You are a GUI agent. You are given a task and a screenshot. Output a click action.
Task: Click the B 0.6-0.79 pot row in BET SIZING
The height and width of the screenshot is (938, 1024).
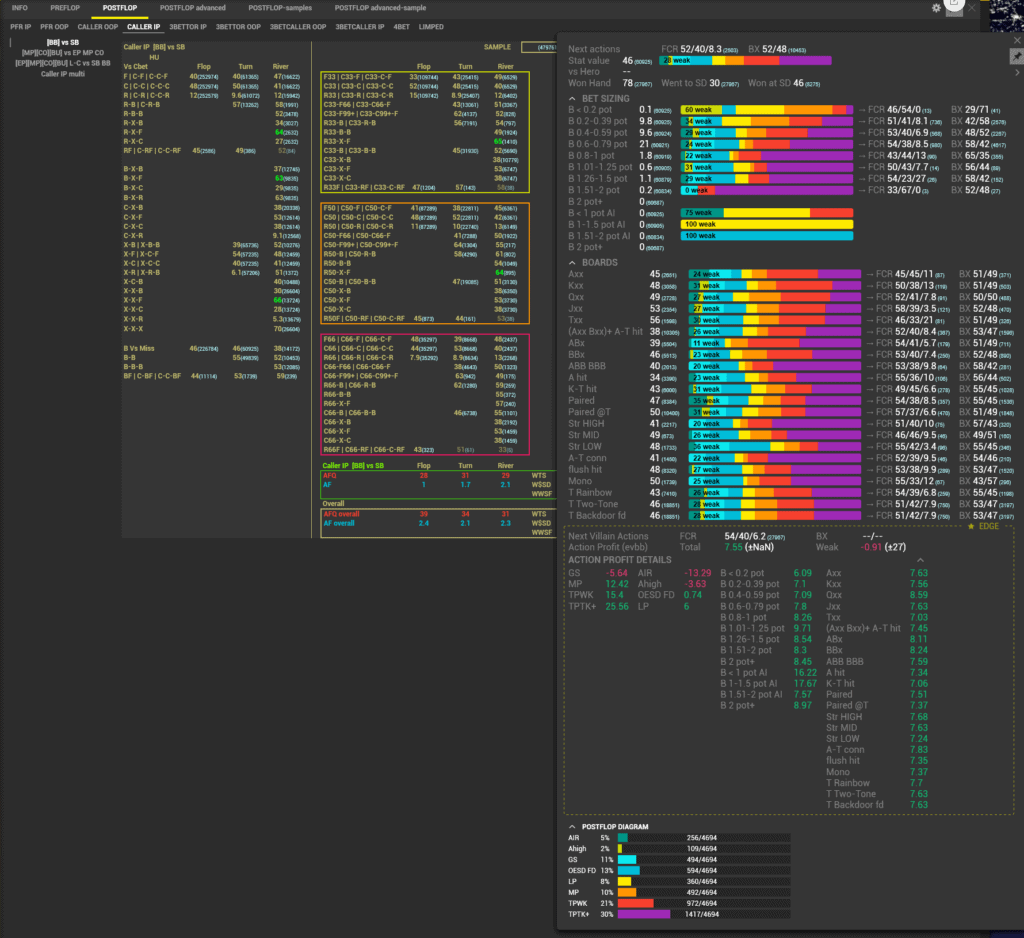pyautogui.click(x=786, y=144)
